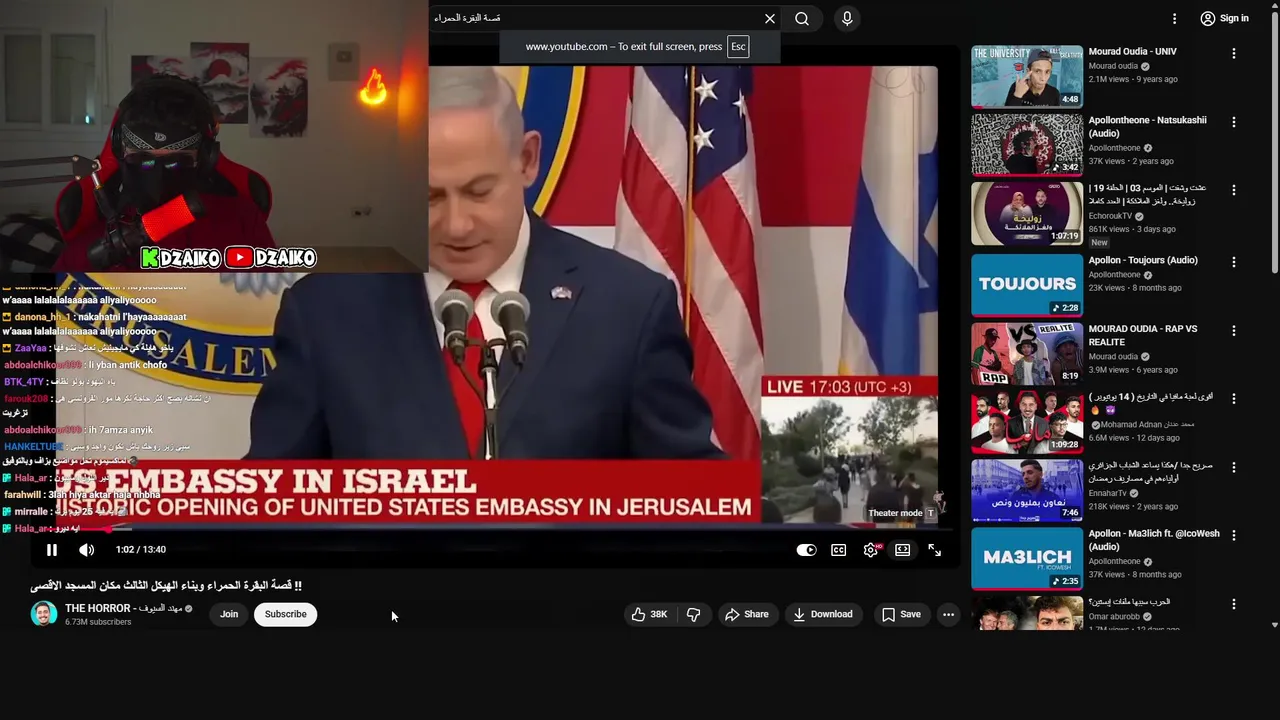Like the video with 38K likes

(649, 614)
